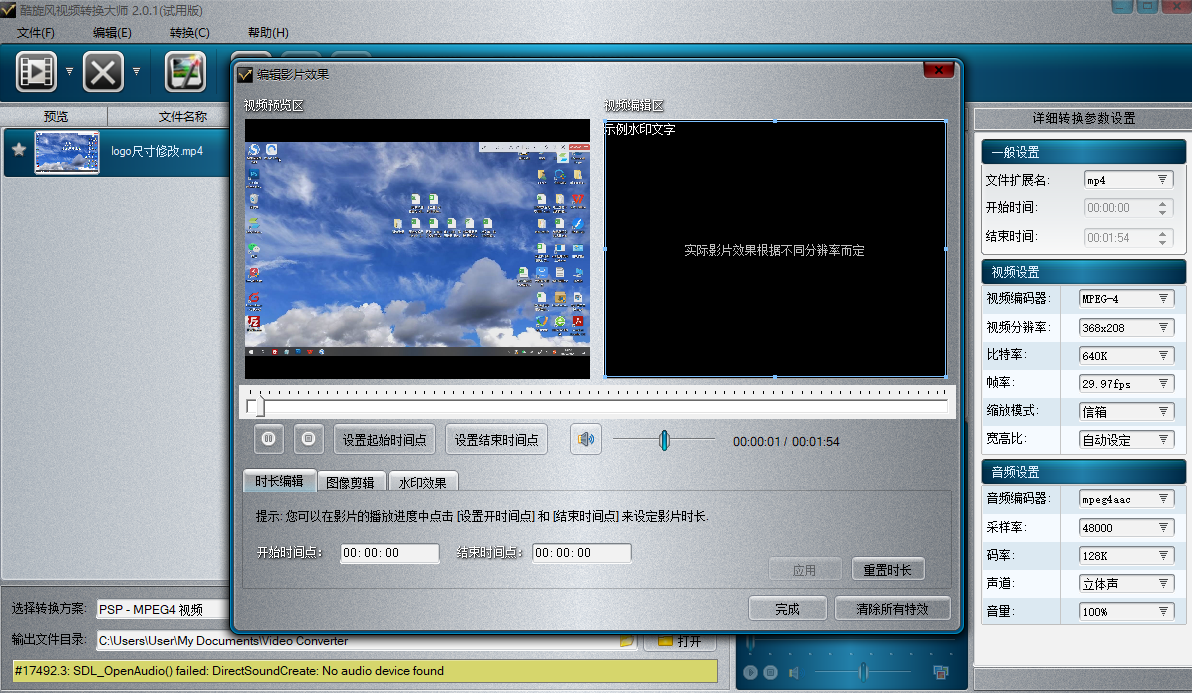Click the main player volume slider handle
This screenshot has width=1192, height=693.
pyautogui.click(x=864, y=672)
